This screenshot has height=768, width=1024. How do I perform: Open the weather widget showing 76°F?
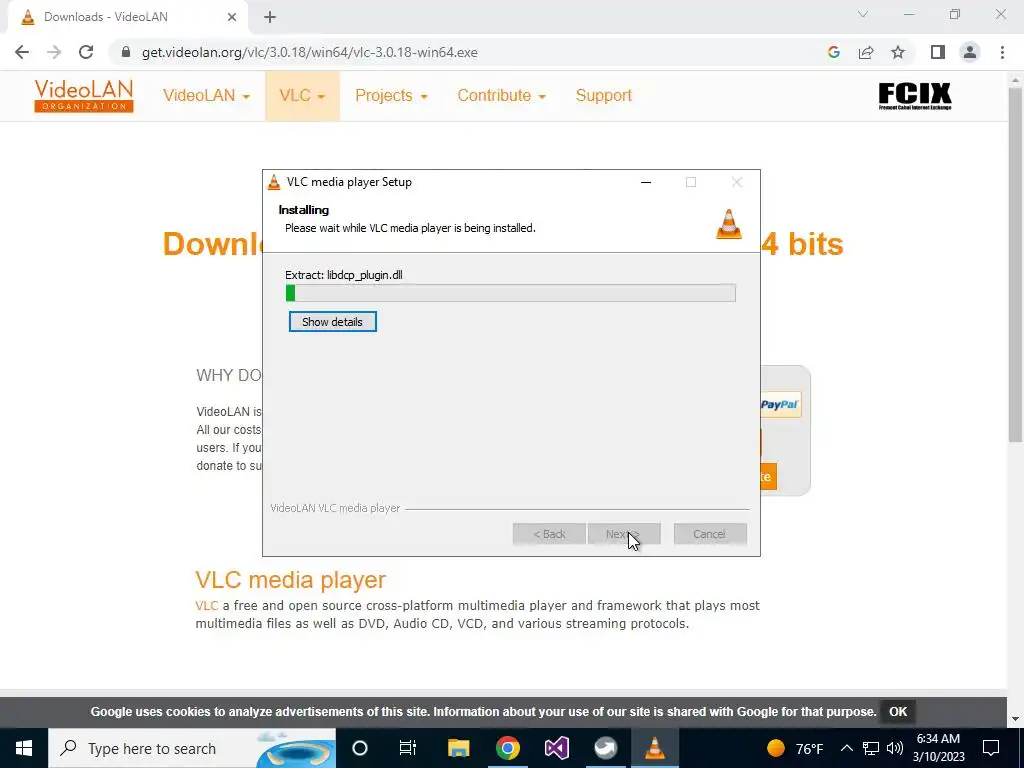795,748
